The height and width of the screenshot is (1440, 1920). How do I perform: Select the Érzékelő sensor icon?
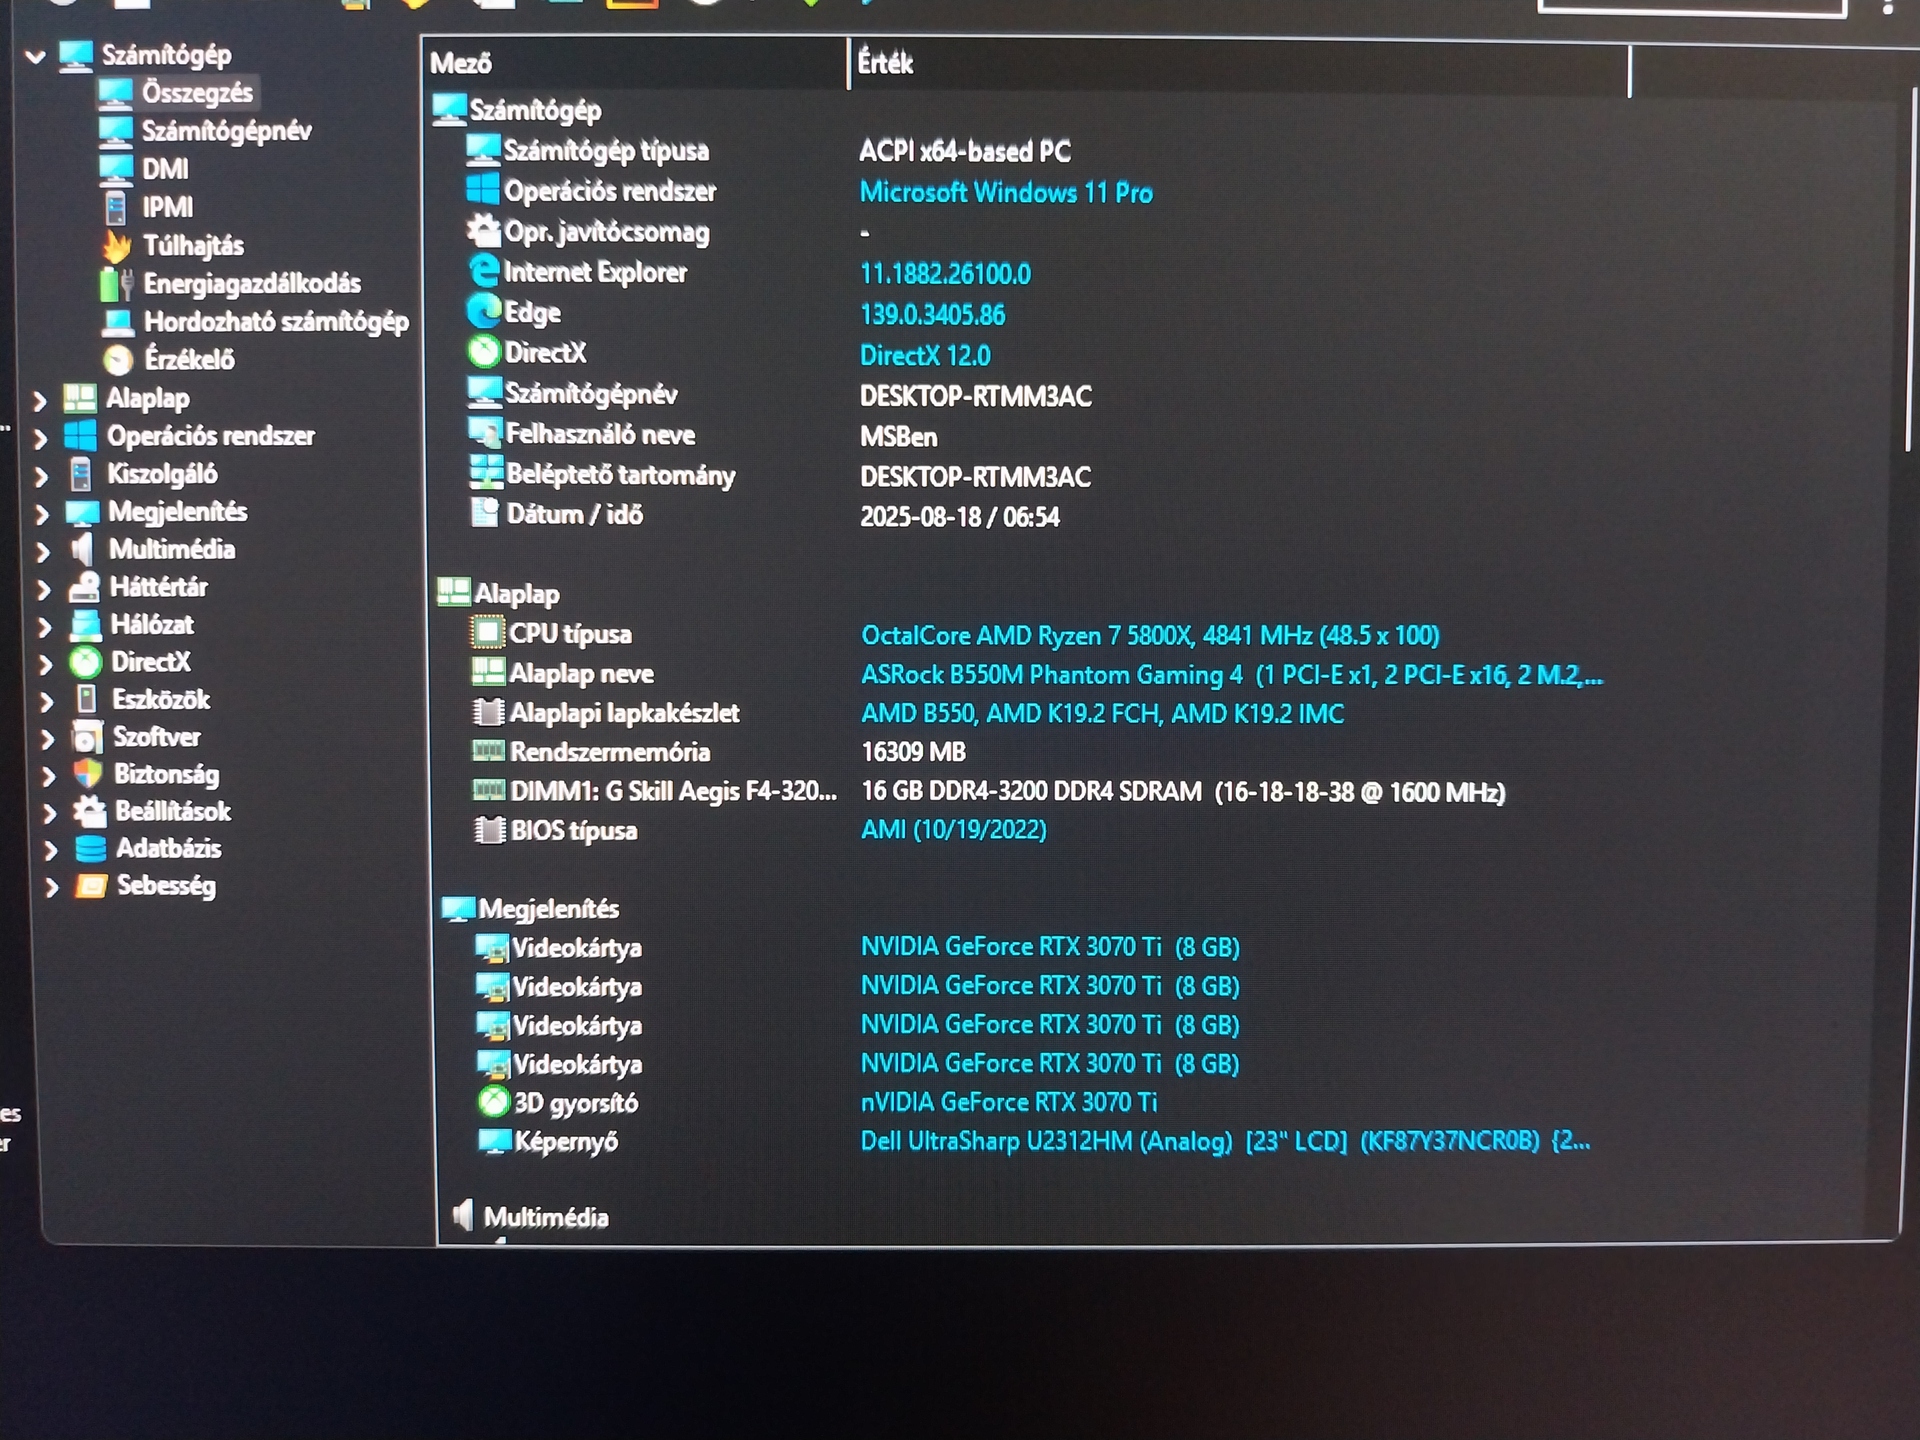(x=118, y=360)
